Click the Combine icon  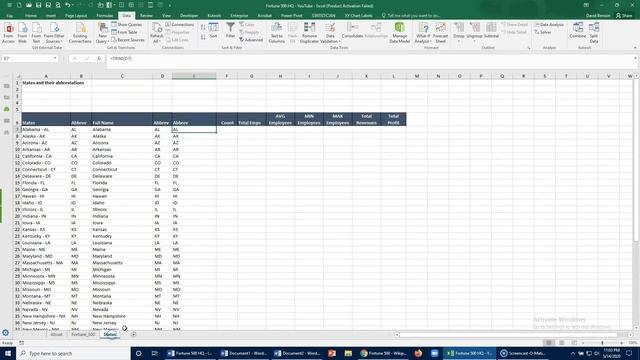[x=578, y=31]
